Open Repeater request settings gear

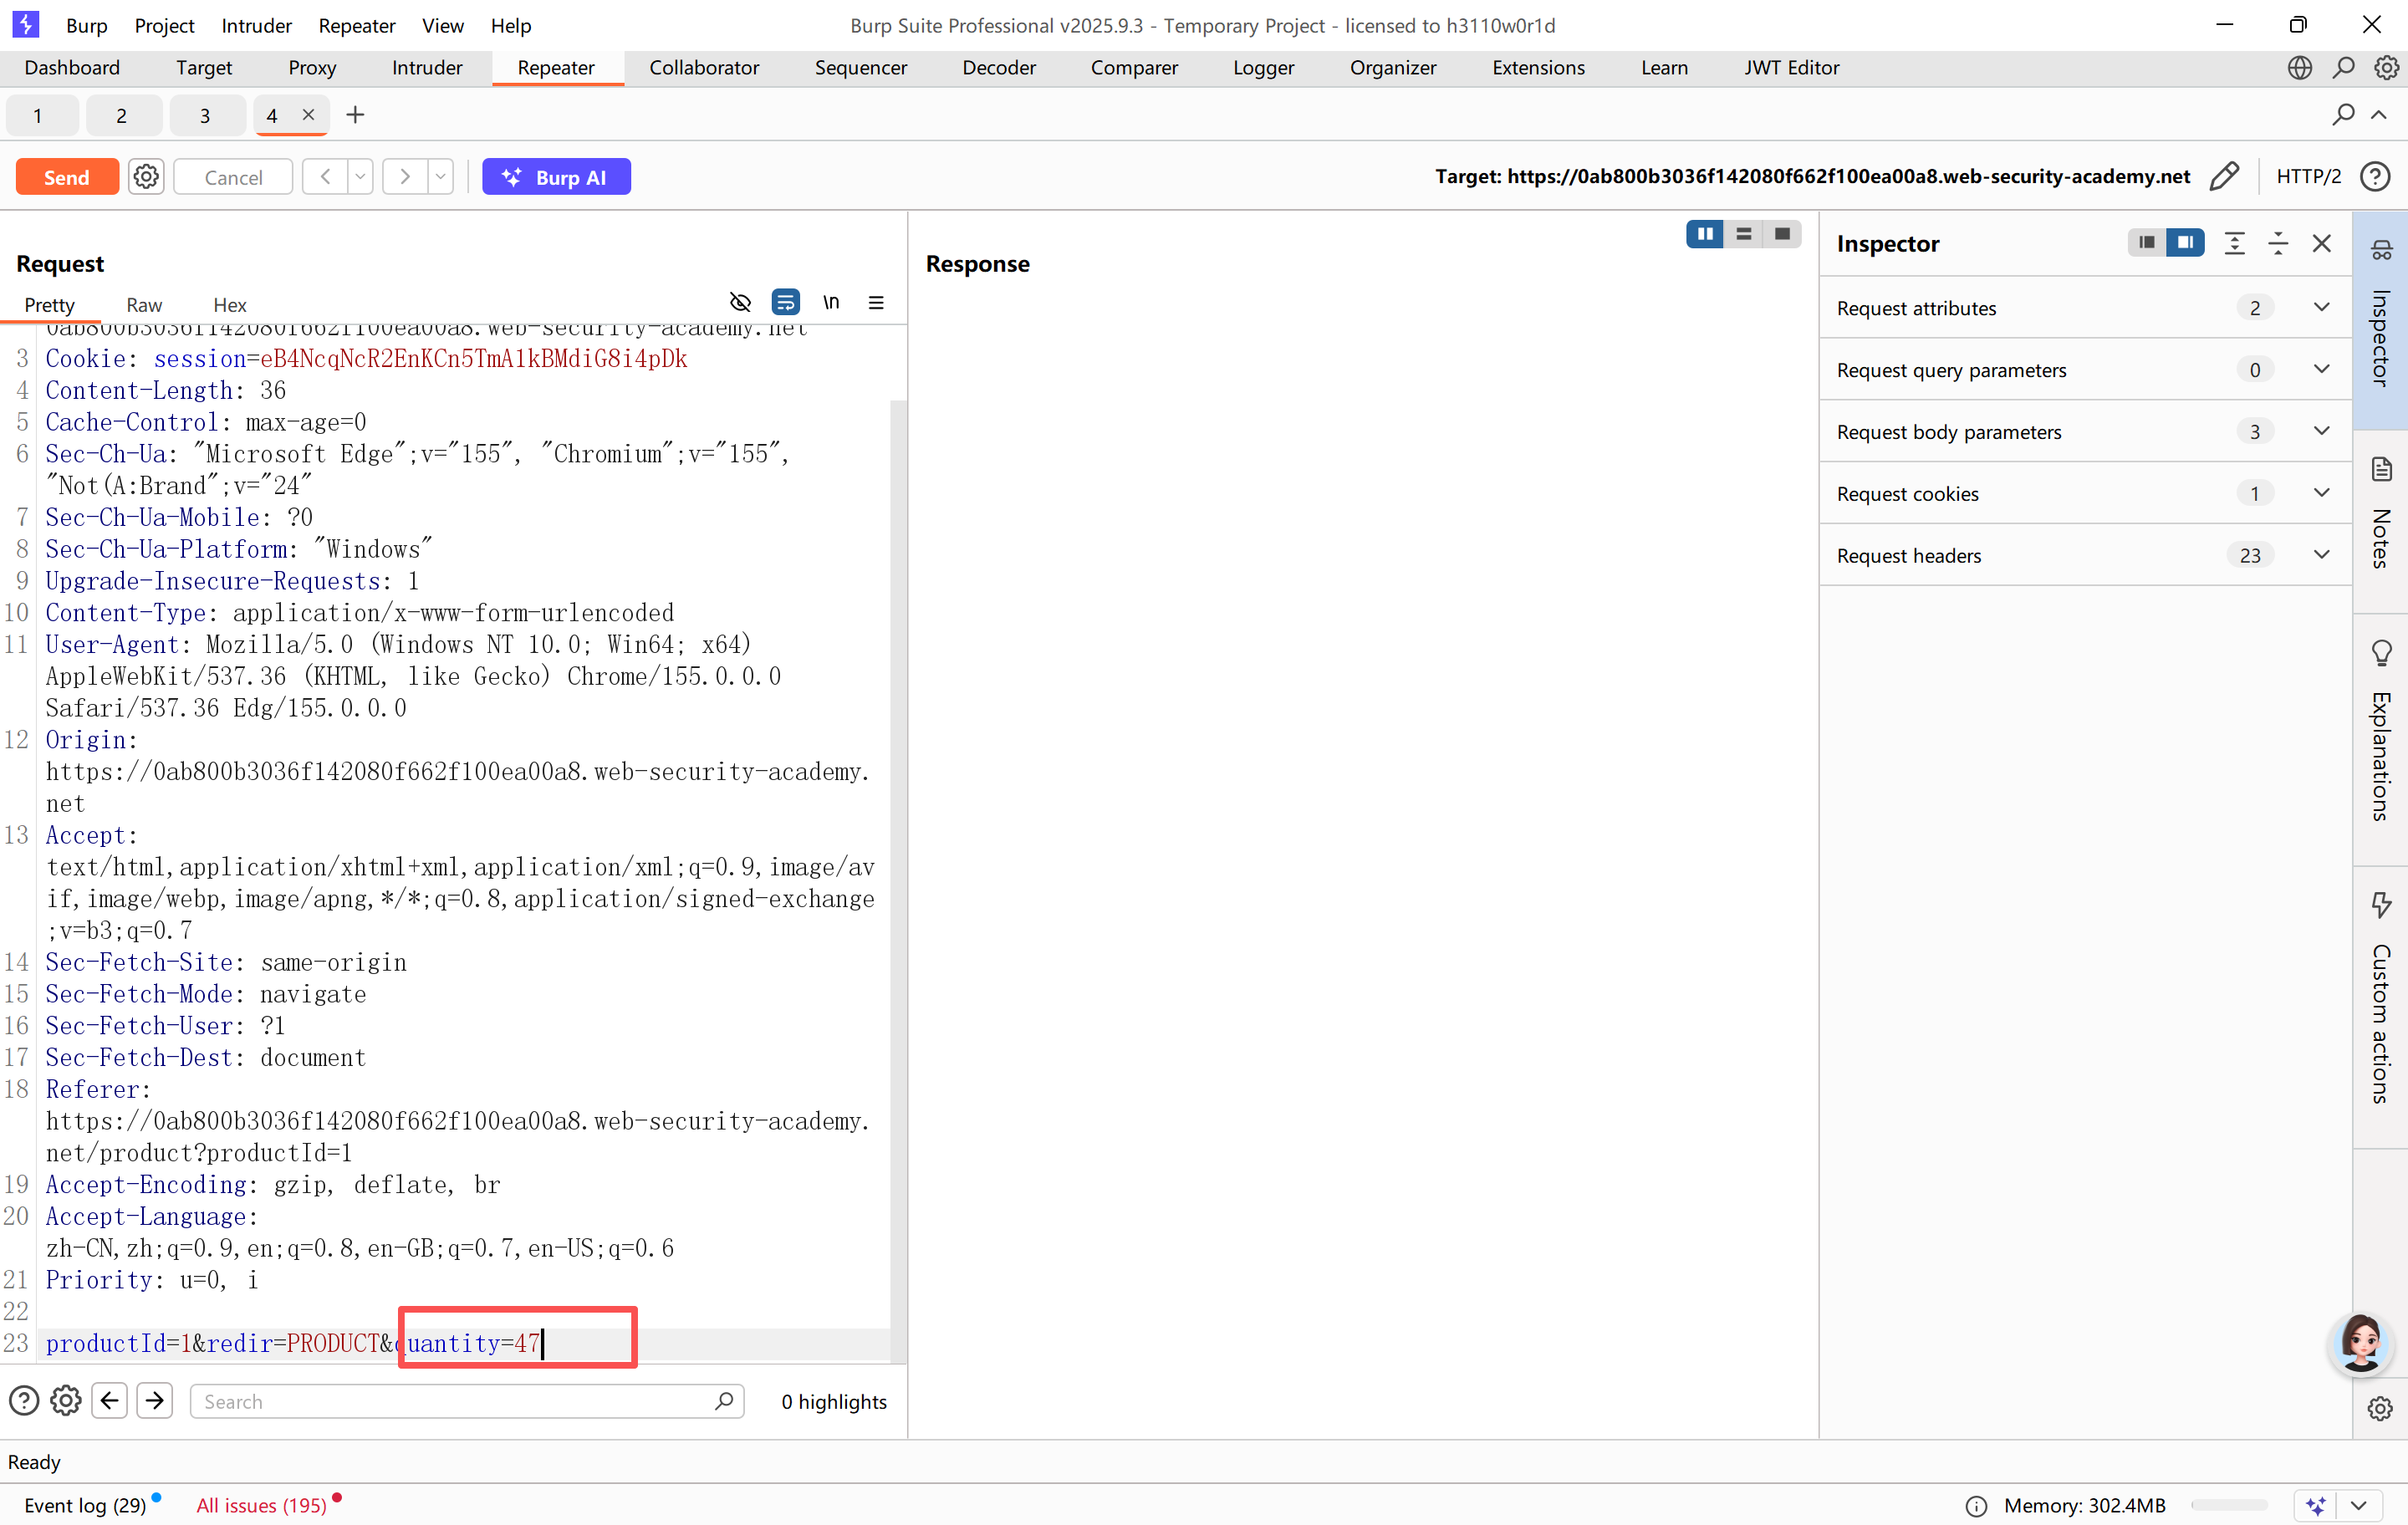[x=146, y=177]
